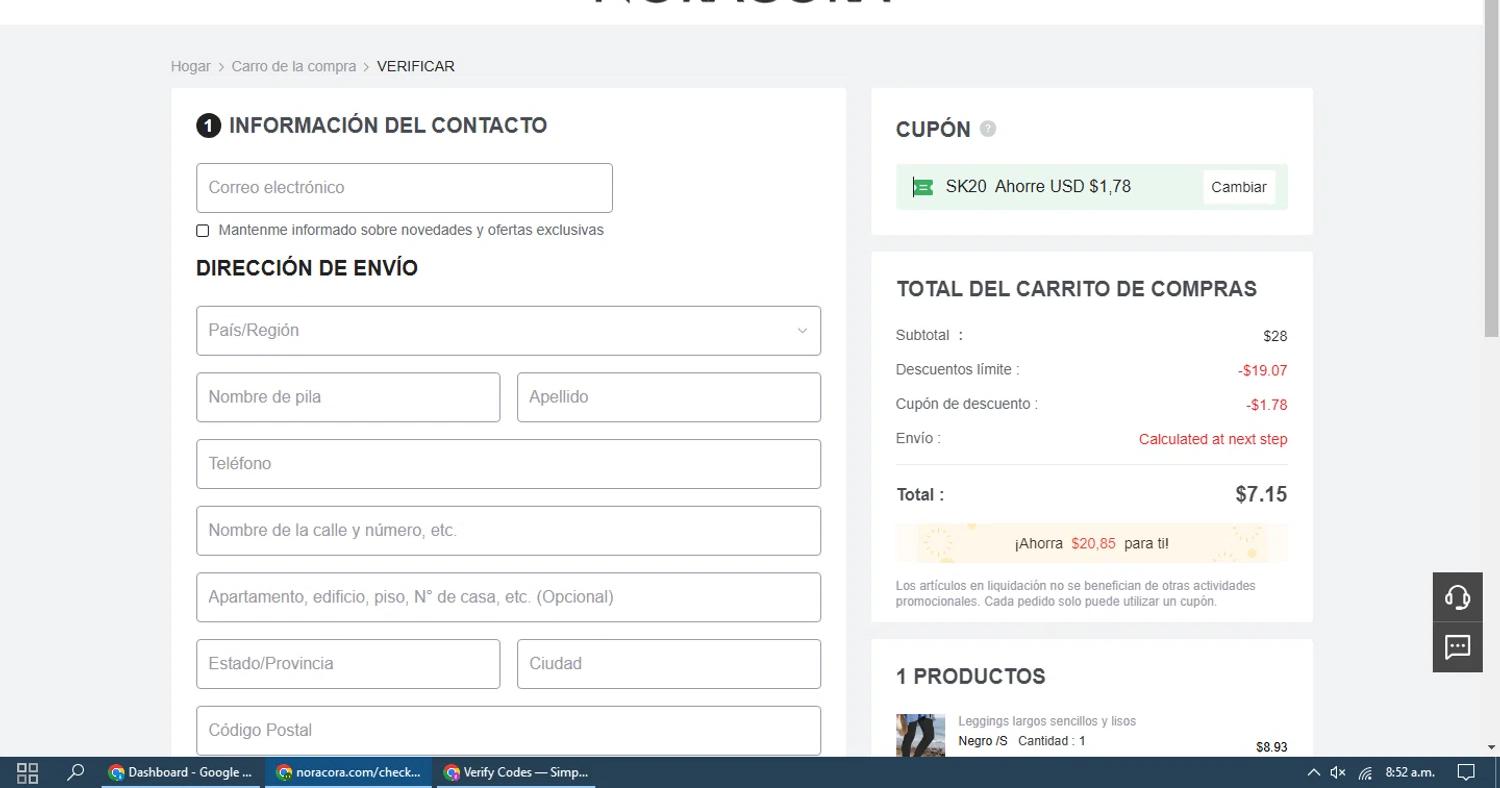
Task: Click the Calculated at next step text
Action: tap(1213, 439)
